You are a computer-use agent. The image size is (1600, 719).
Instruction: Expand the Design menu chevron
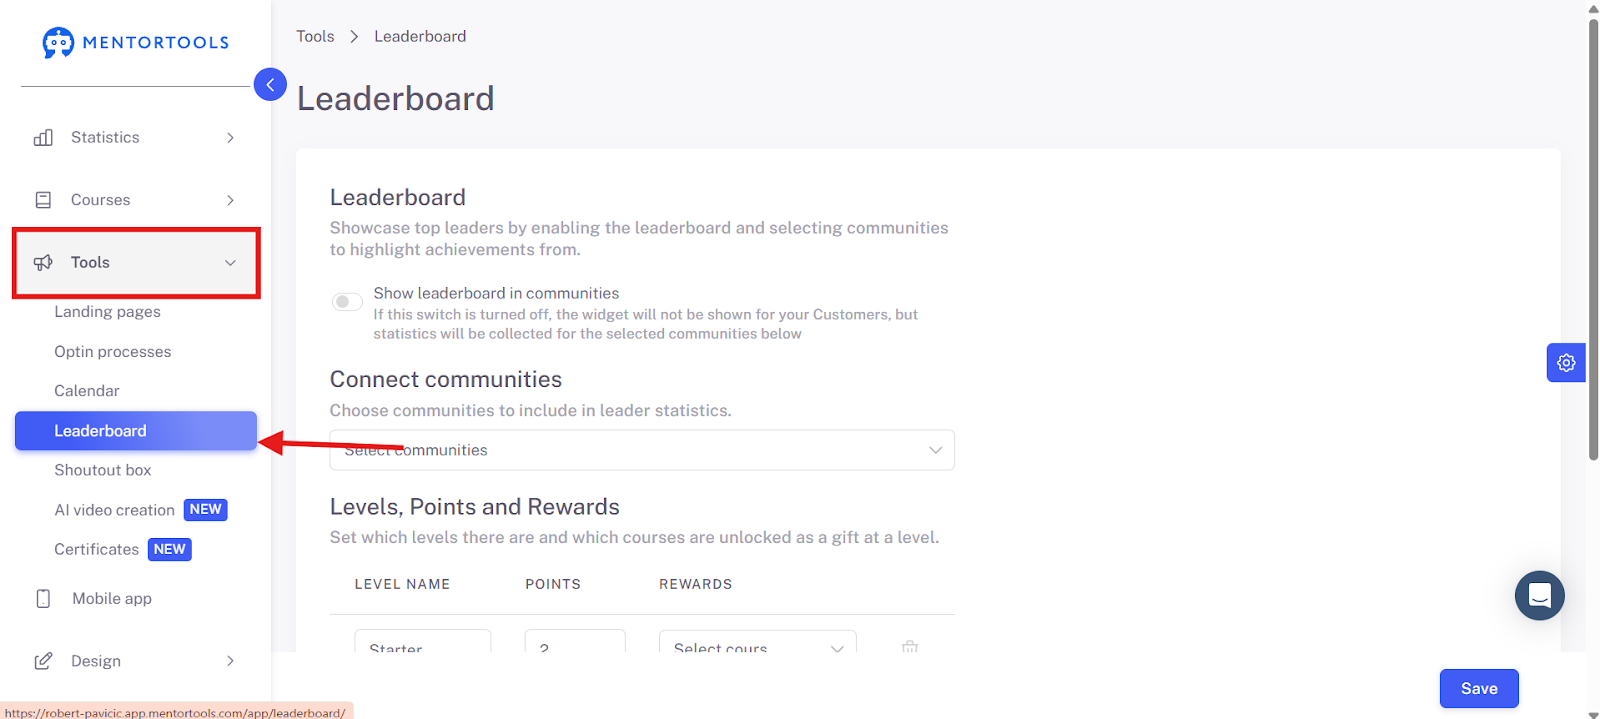tap(230, 661)
